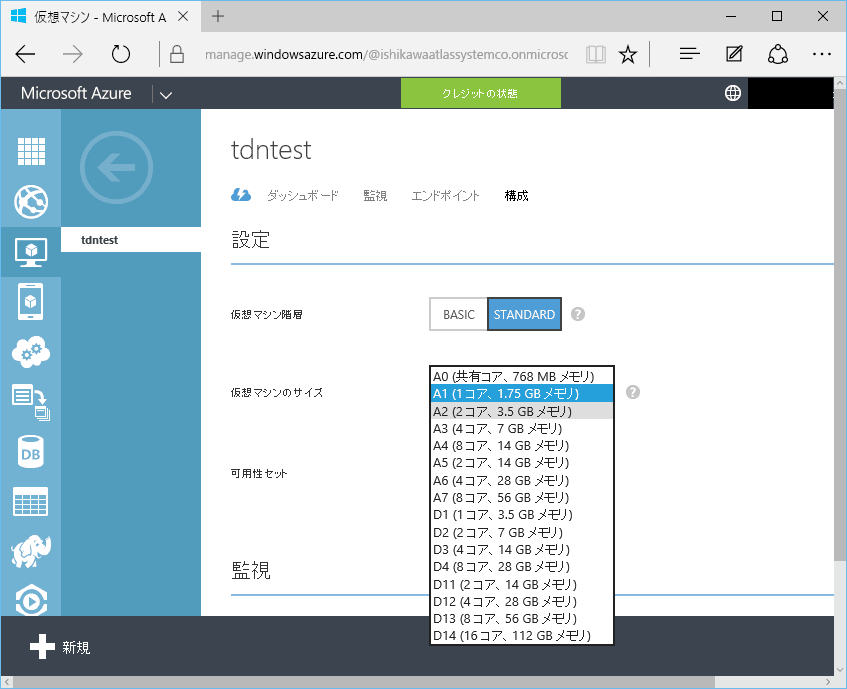Choose A4 8 cores 14 GB option
Viewport: 847px width, 689px height.
point(522,446)
